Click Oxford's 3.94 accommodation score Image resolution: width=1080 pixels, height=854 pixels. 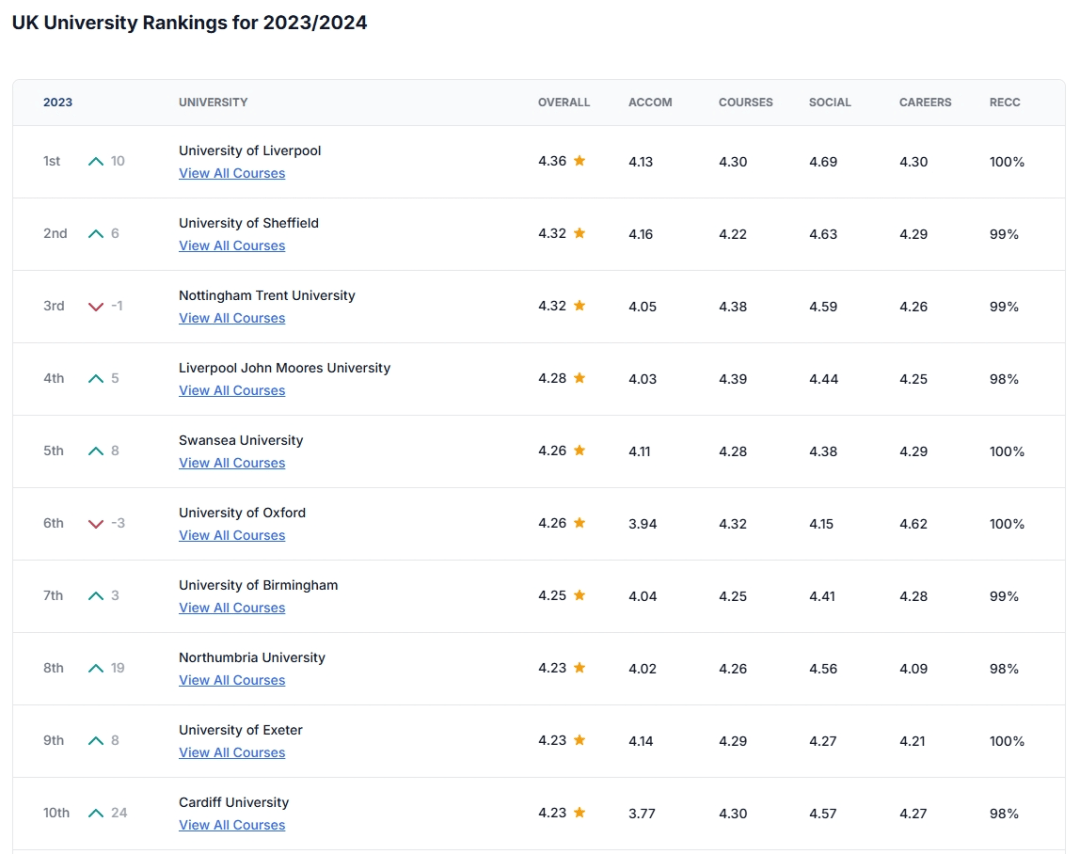pos(643,523)
